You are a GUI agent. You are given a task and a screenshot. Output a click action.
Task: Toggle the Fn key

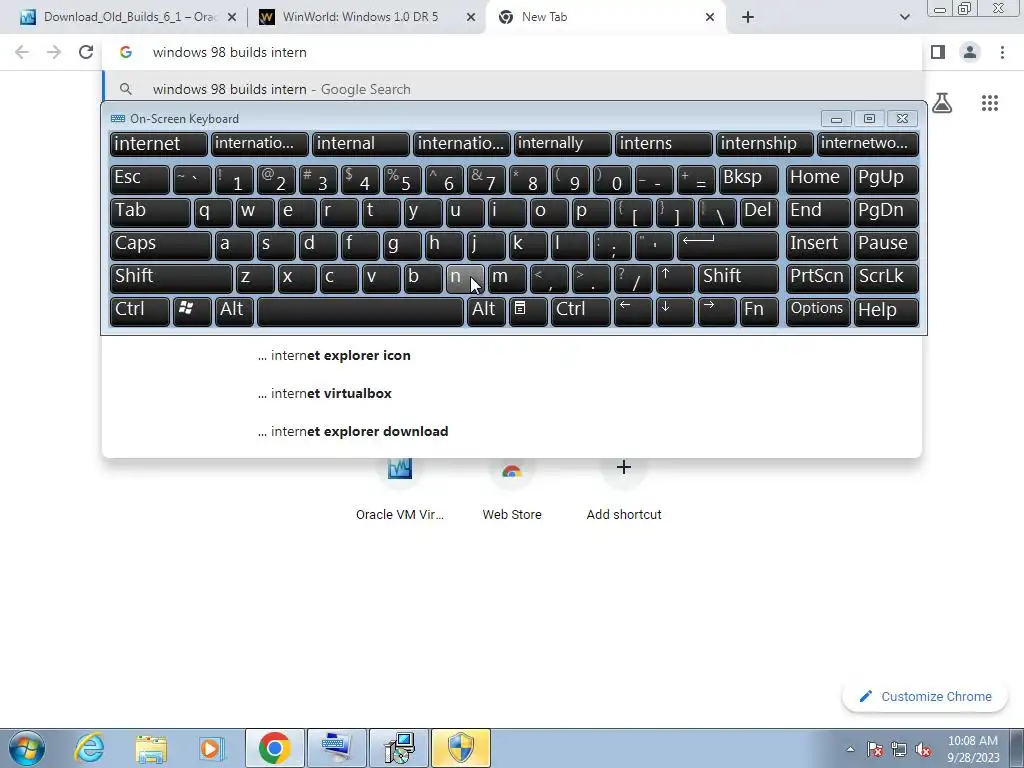click(x=760, y=311)
